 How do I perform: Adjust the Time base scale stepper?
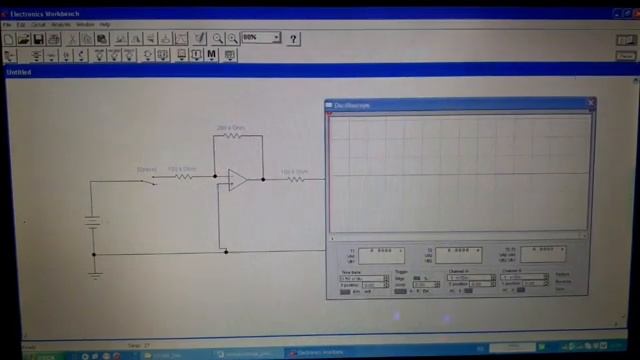click(x=386, y=278)
